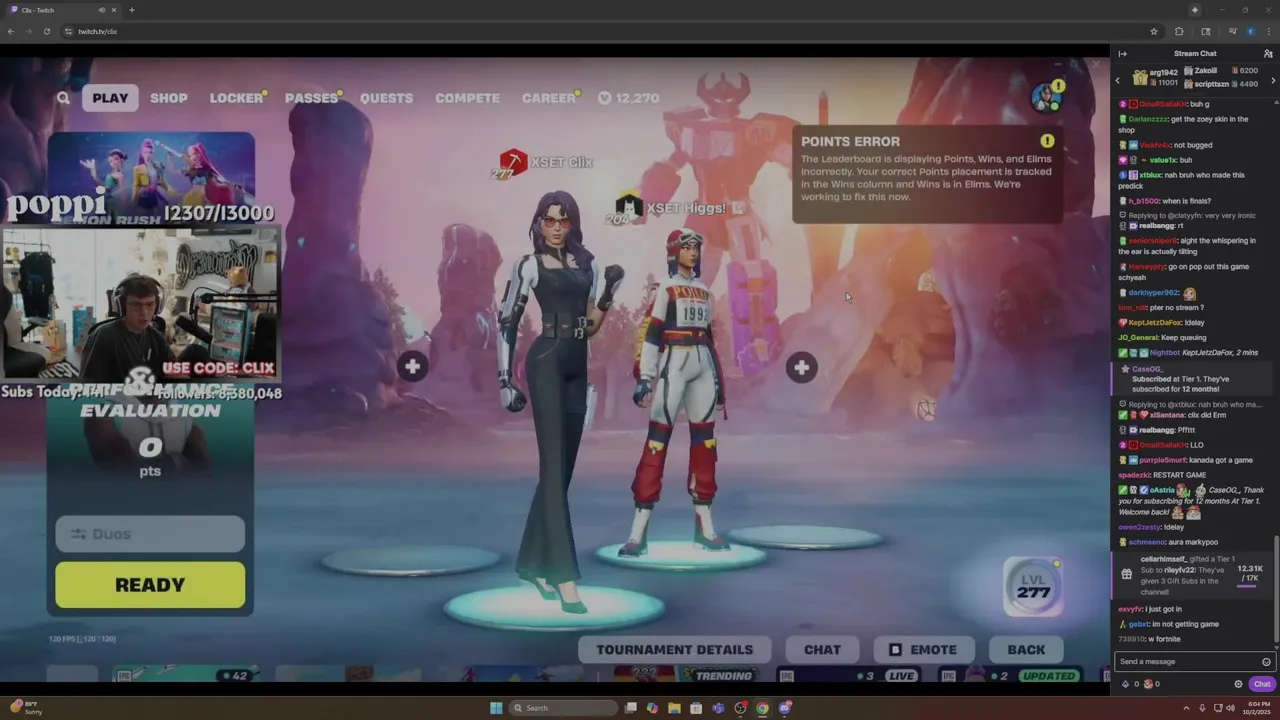
Task: Open the taskbar weather widget
Action: (26, 708)
